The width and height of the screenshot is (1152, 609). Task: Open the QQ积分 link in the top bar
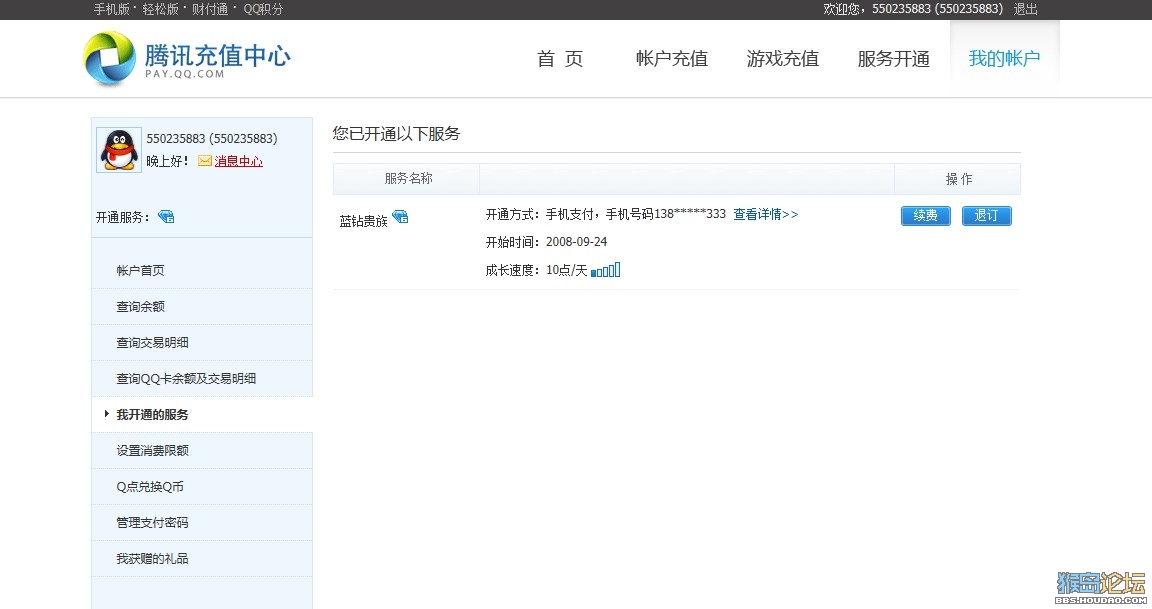pyautogui.click(x=263, y=9)
